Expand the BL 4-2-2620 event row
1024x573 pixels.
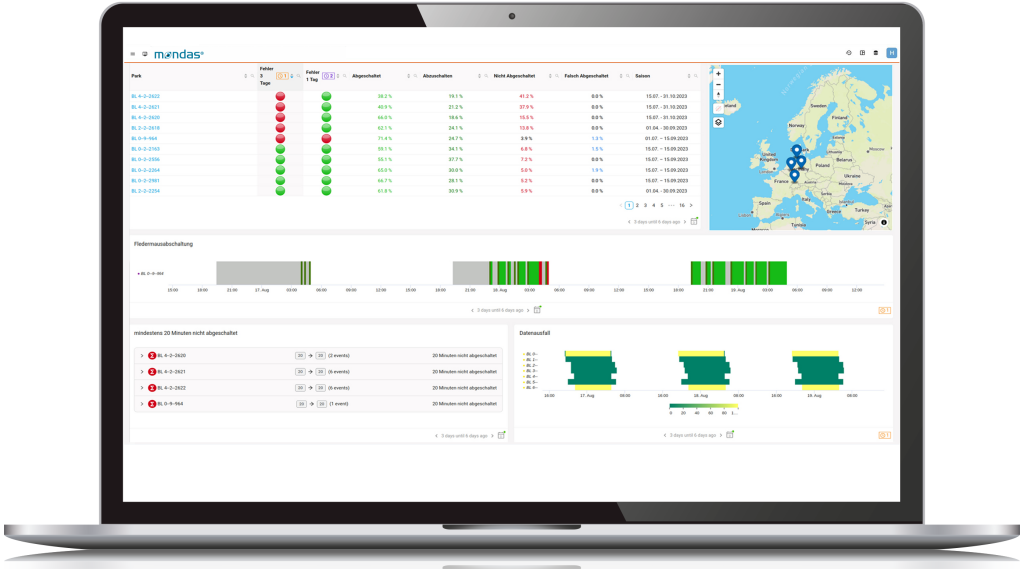[x=142, y=355]
